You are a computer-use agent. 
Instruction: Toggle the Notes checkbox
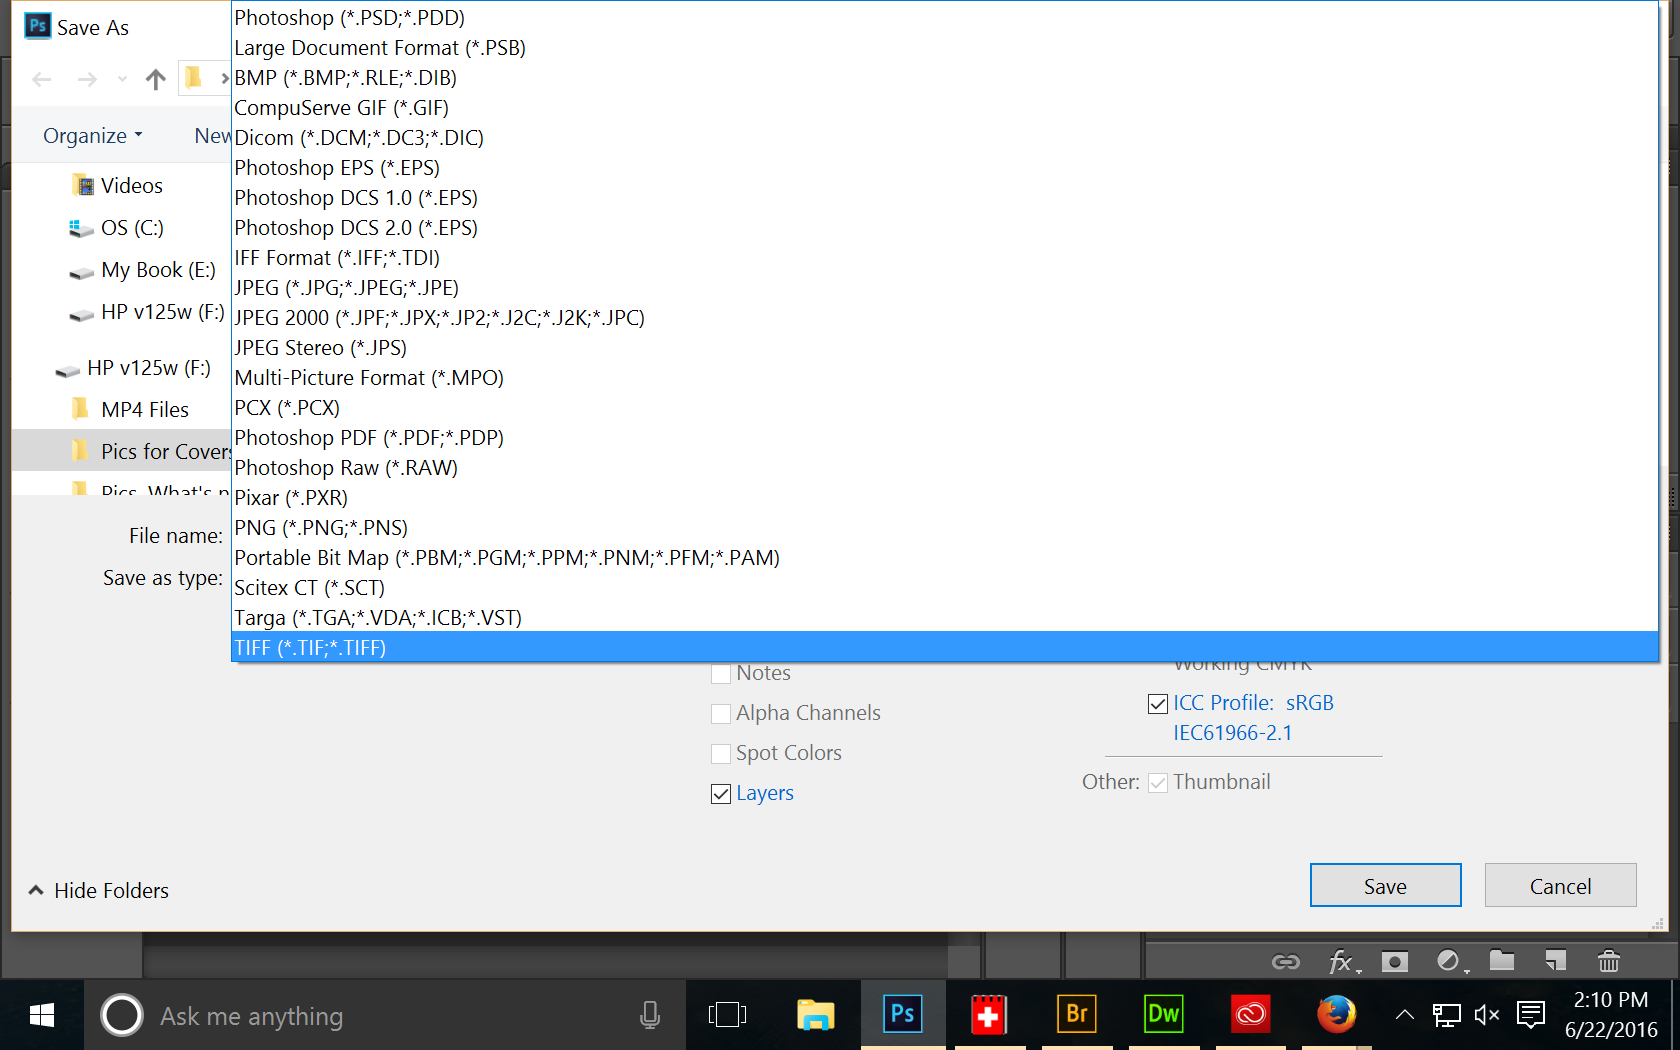720,674
